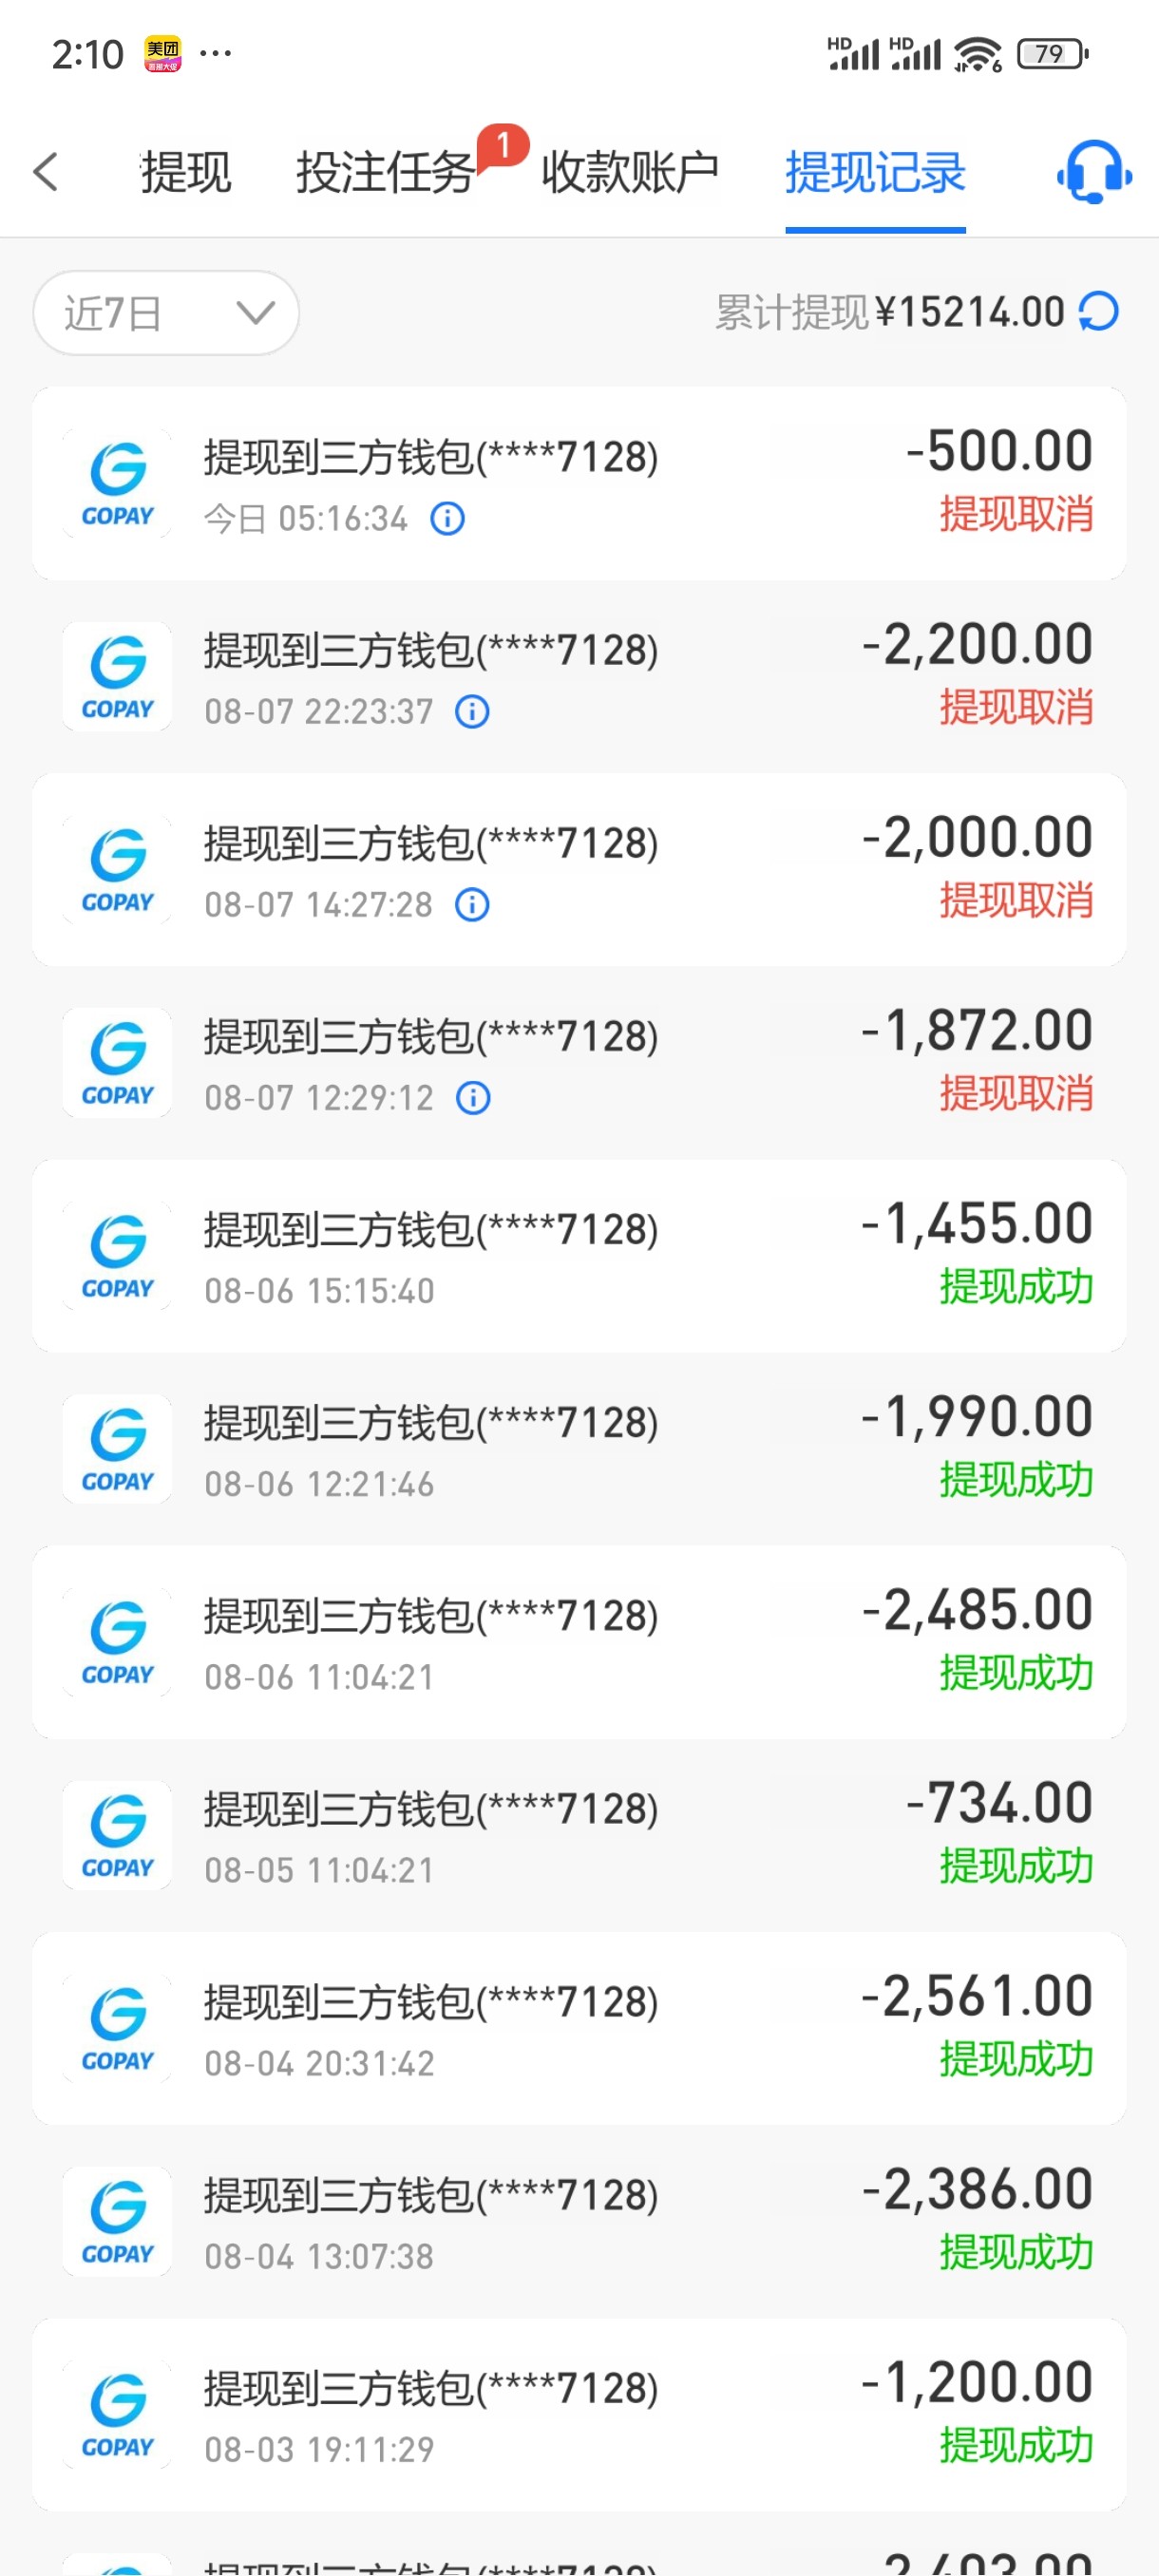Tap info icon beside 08-07 12:29:12
This screenshot has height=2576, width=1159.
coord(473,1097)
